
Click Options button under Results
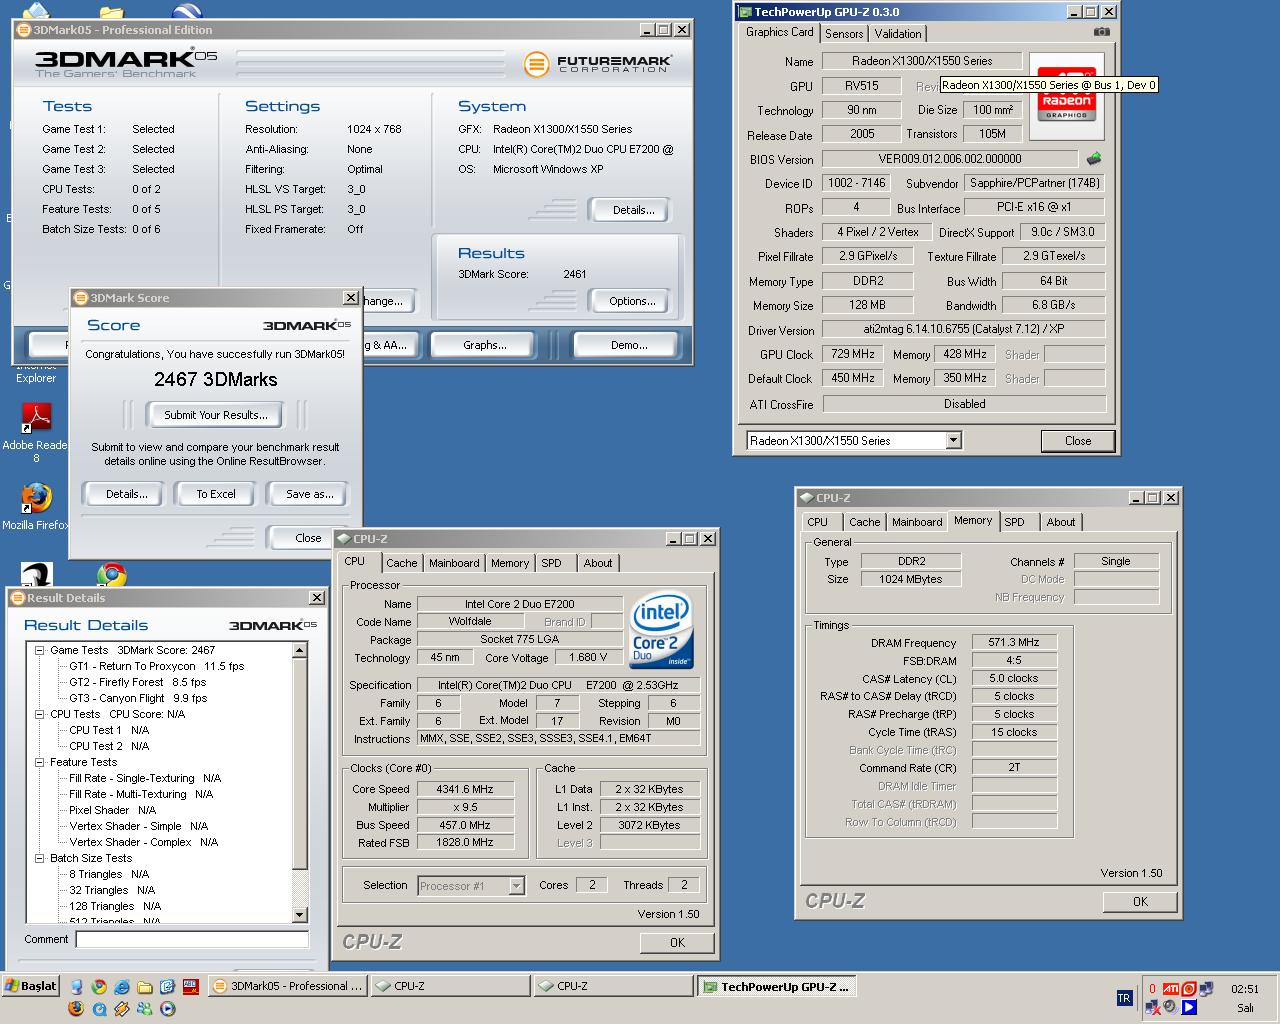coord(632,301)
